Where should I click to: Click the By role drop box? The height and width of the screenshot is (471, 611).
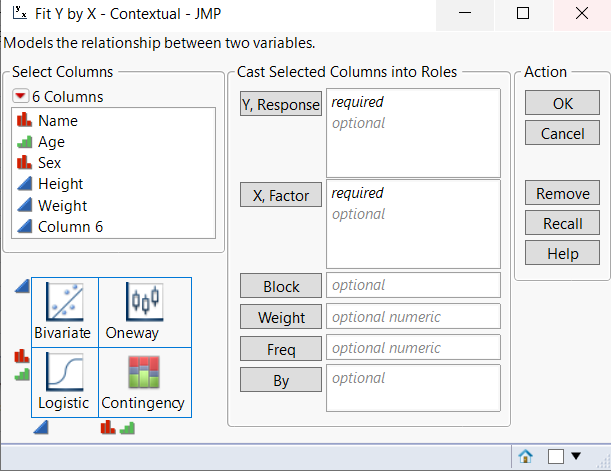[413, 387]
